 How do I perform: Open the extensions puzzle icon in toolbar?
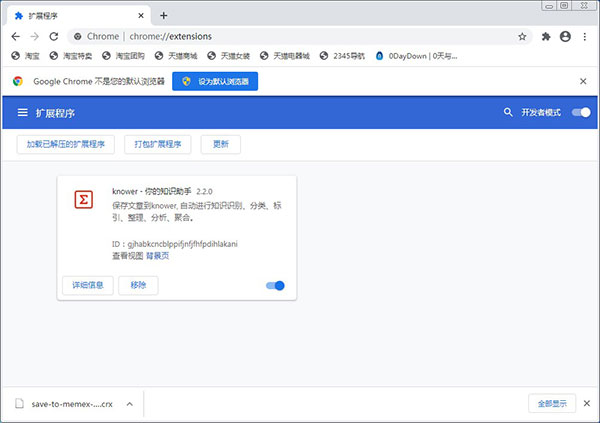coord(546,36)
